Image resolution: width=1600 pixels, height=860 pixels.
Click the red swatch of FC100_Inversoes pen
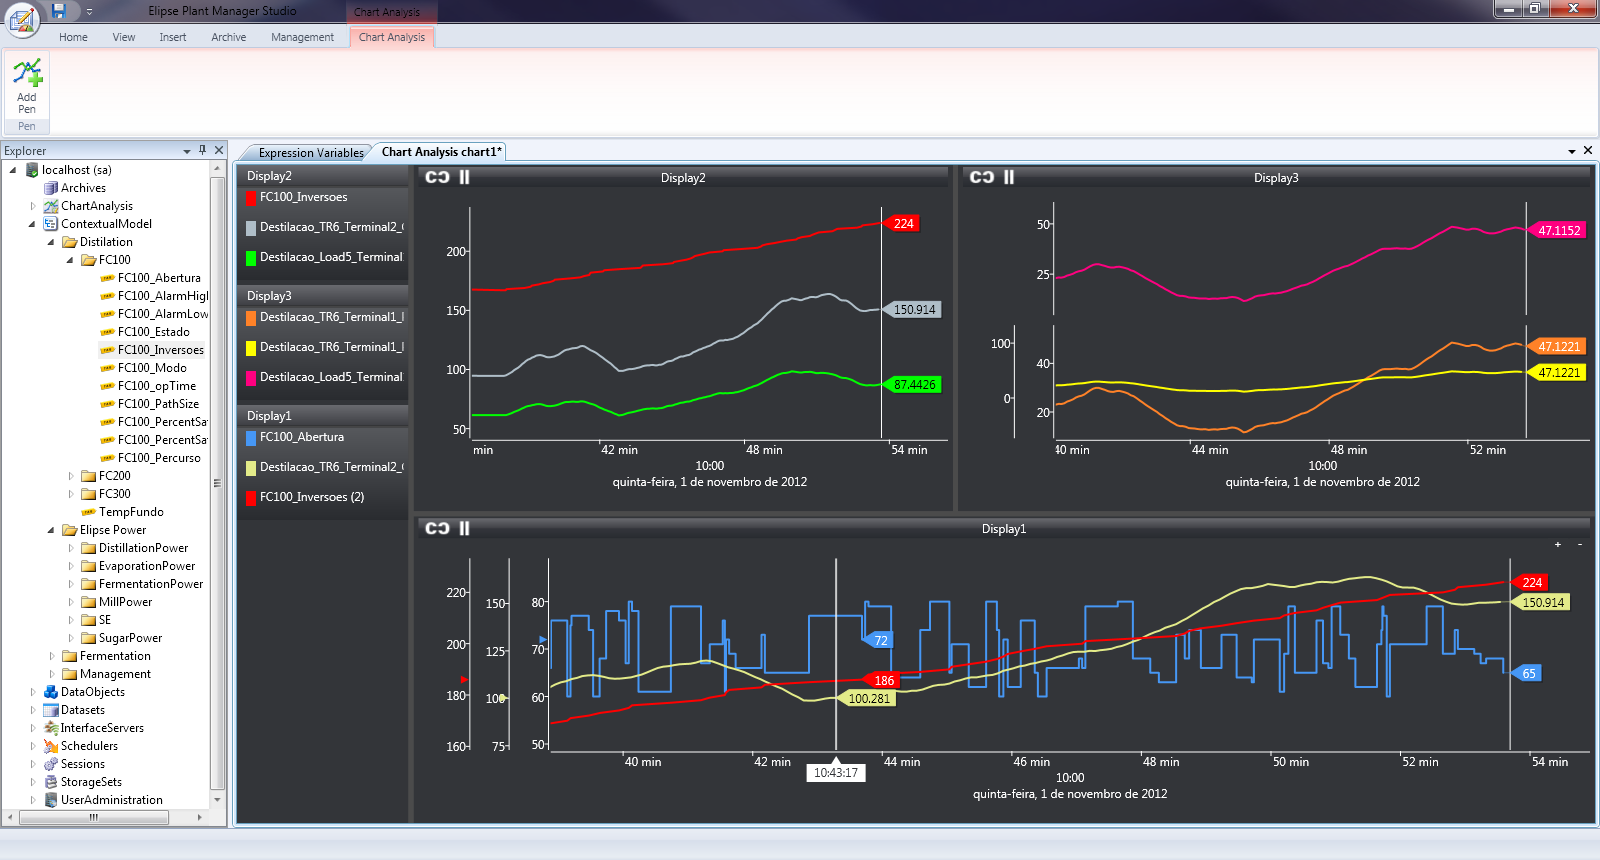tap(251, 198)
